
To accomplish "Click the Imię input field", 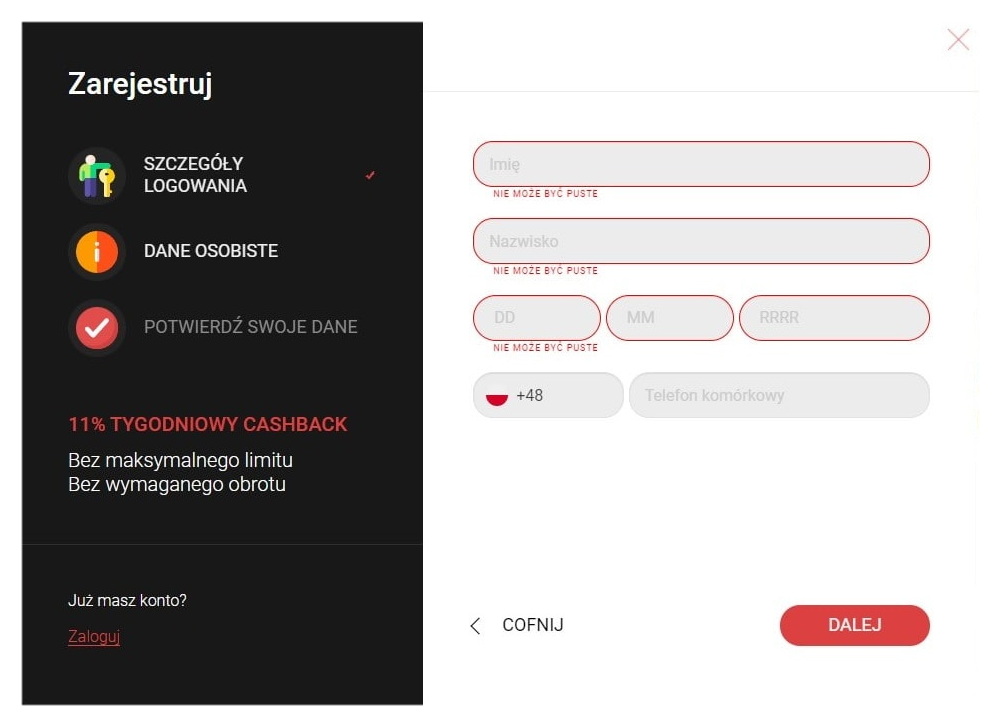I will (x=700, y=163).
